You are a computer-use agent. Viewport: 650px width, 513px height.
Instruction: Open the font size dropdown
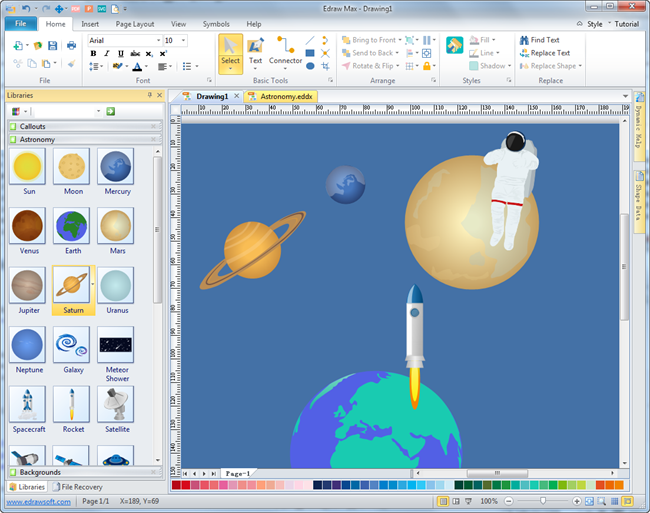(x=184, y=40)
